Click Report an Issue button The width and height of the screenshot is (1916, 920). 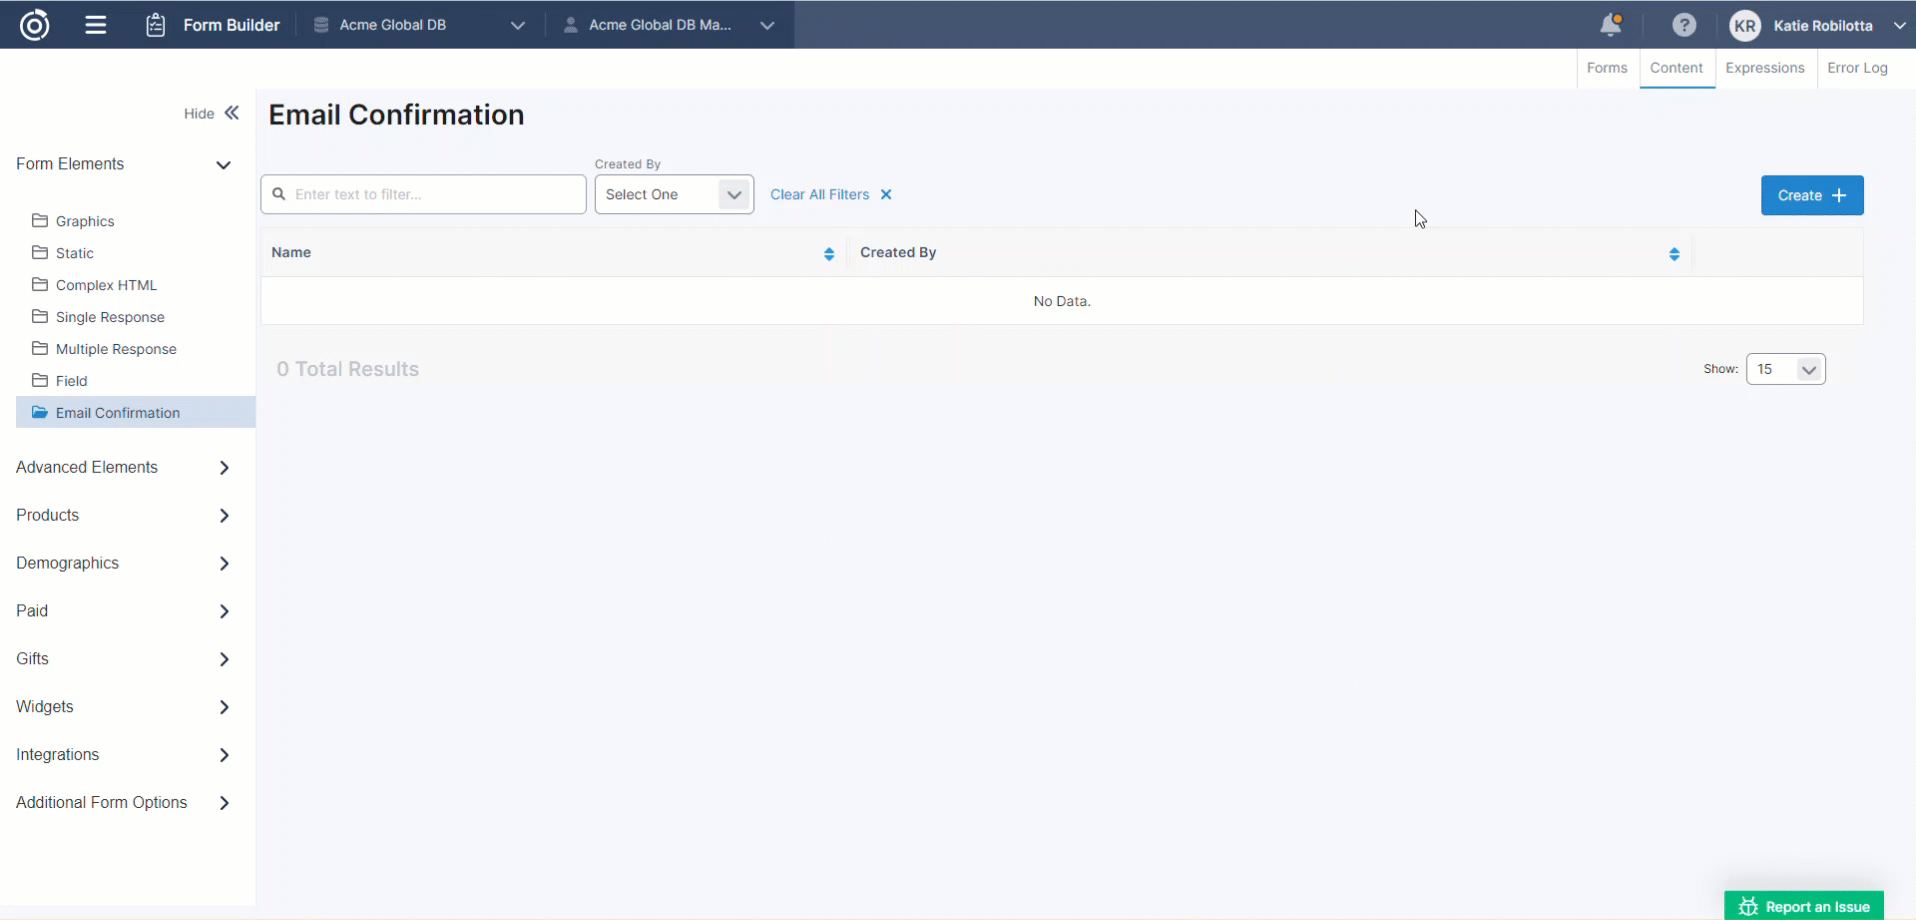coord(1804,906)
